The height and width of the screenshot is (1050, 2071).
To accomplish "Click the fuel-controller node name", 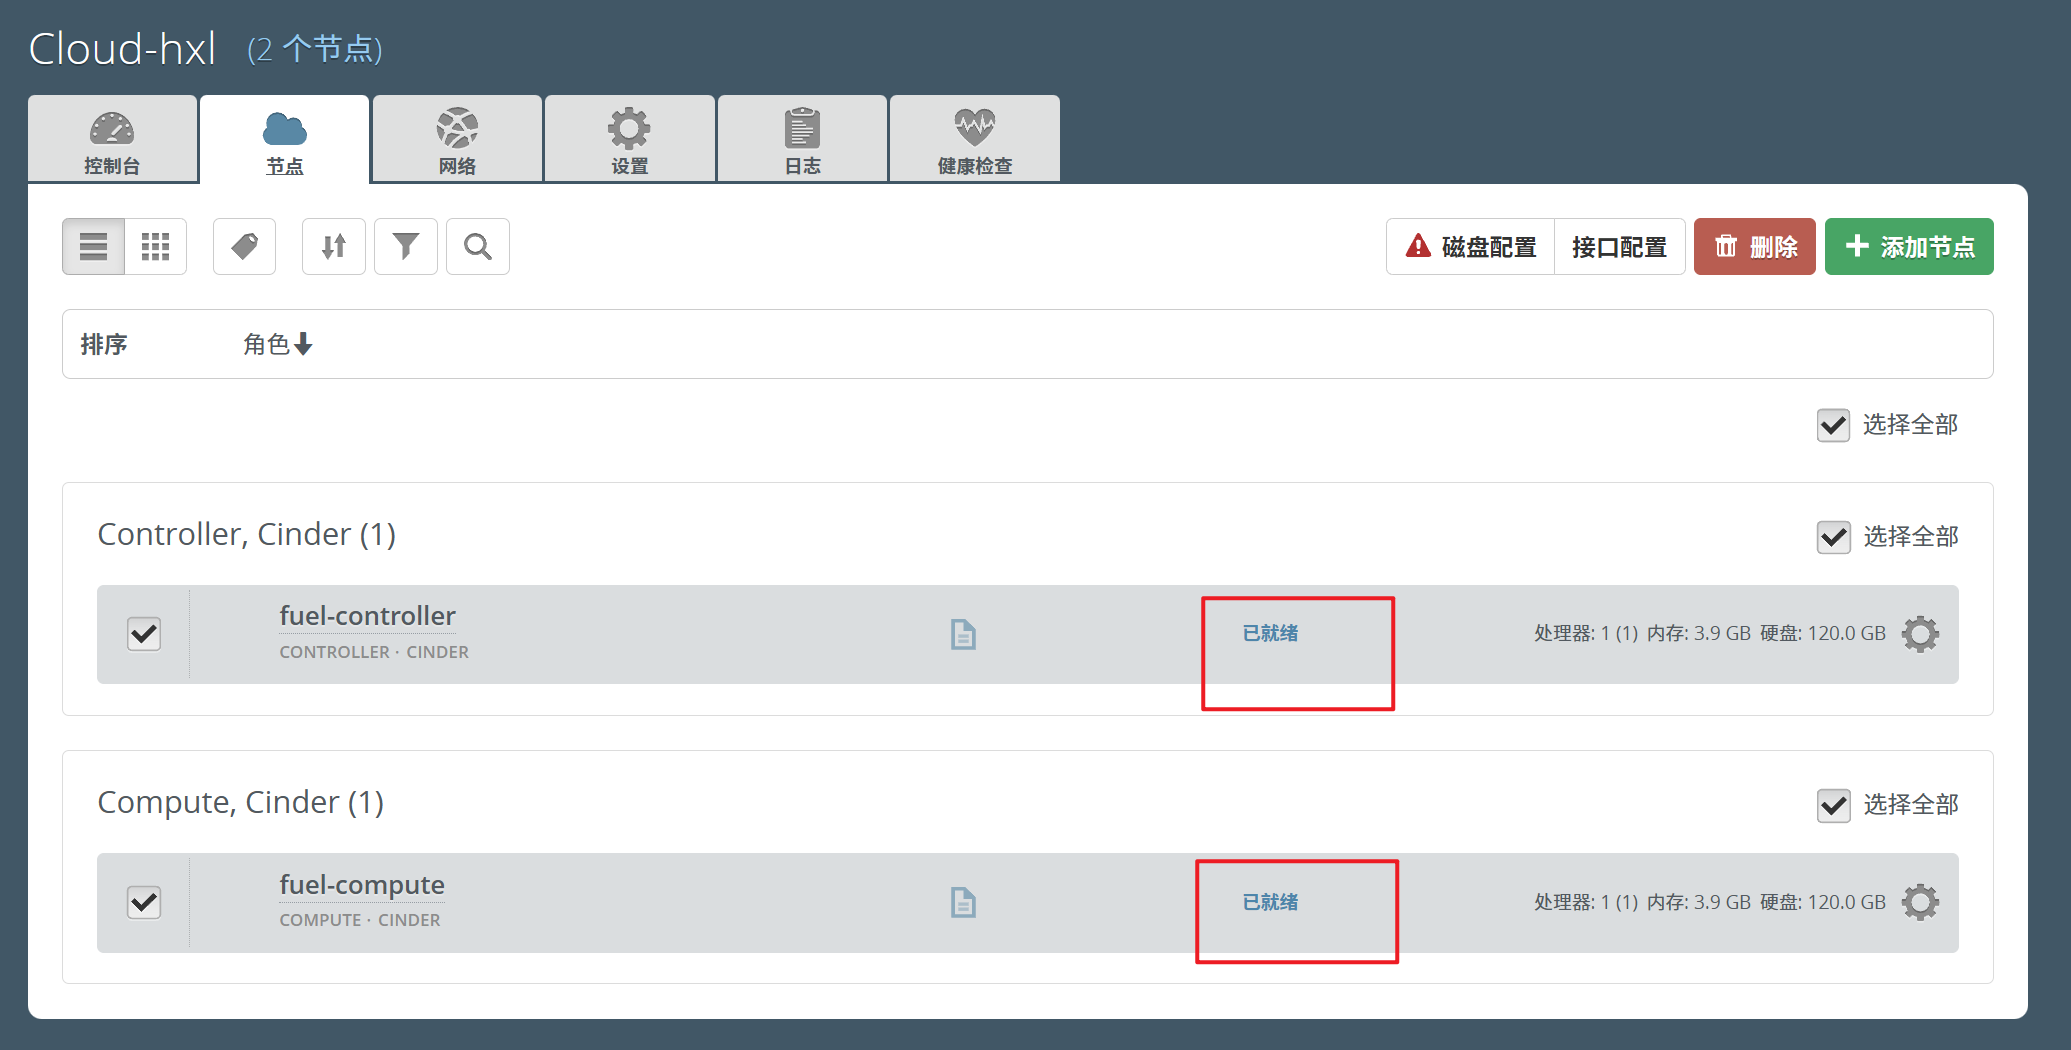I will (367, 616).
